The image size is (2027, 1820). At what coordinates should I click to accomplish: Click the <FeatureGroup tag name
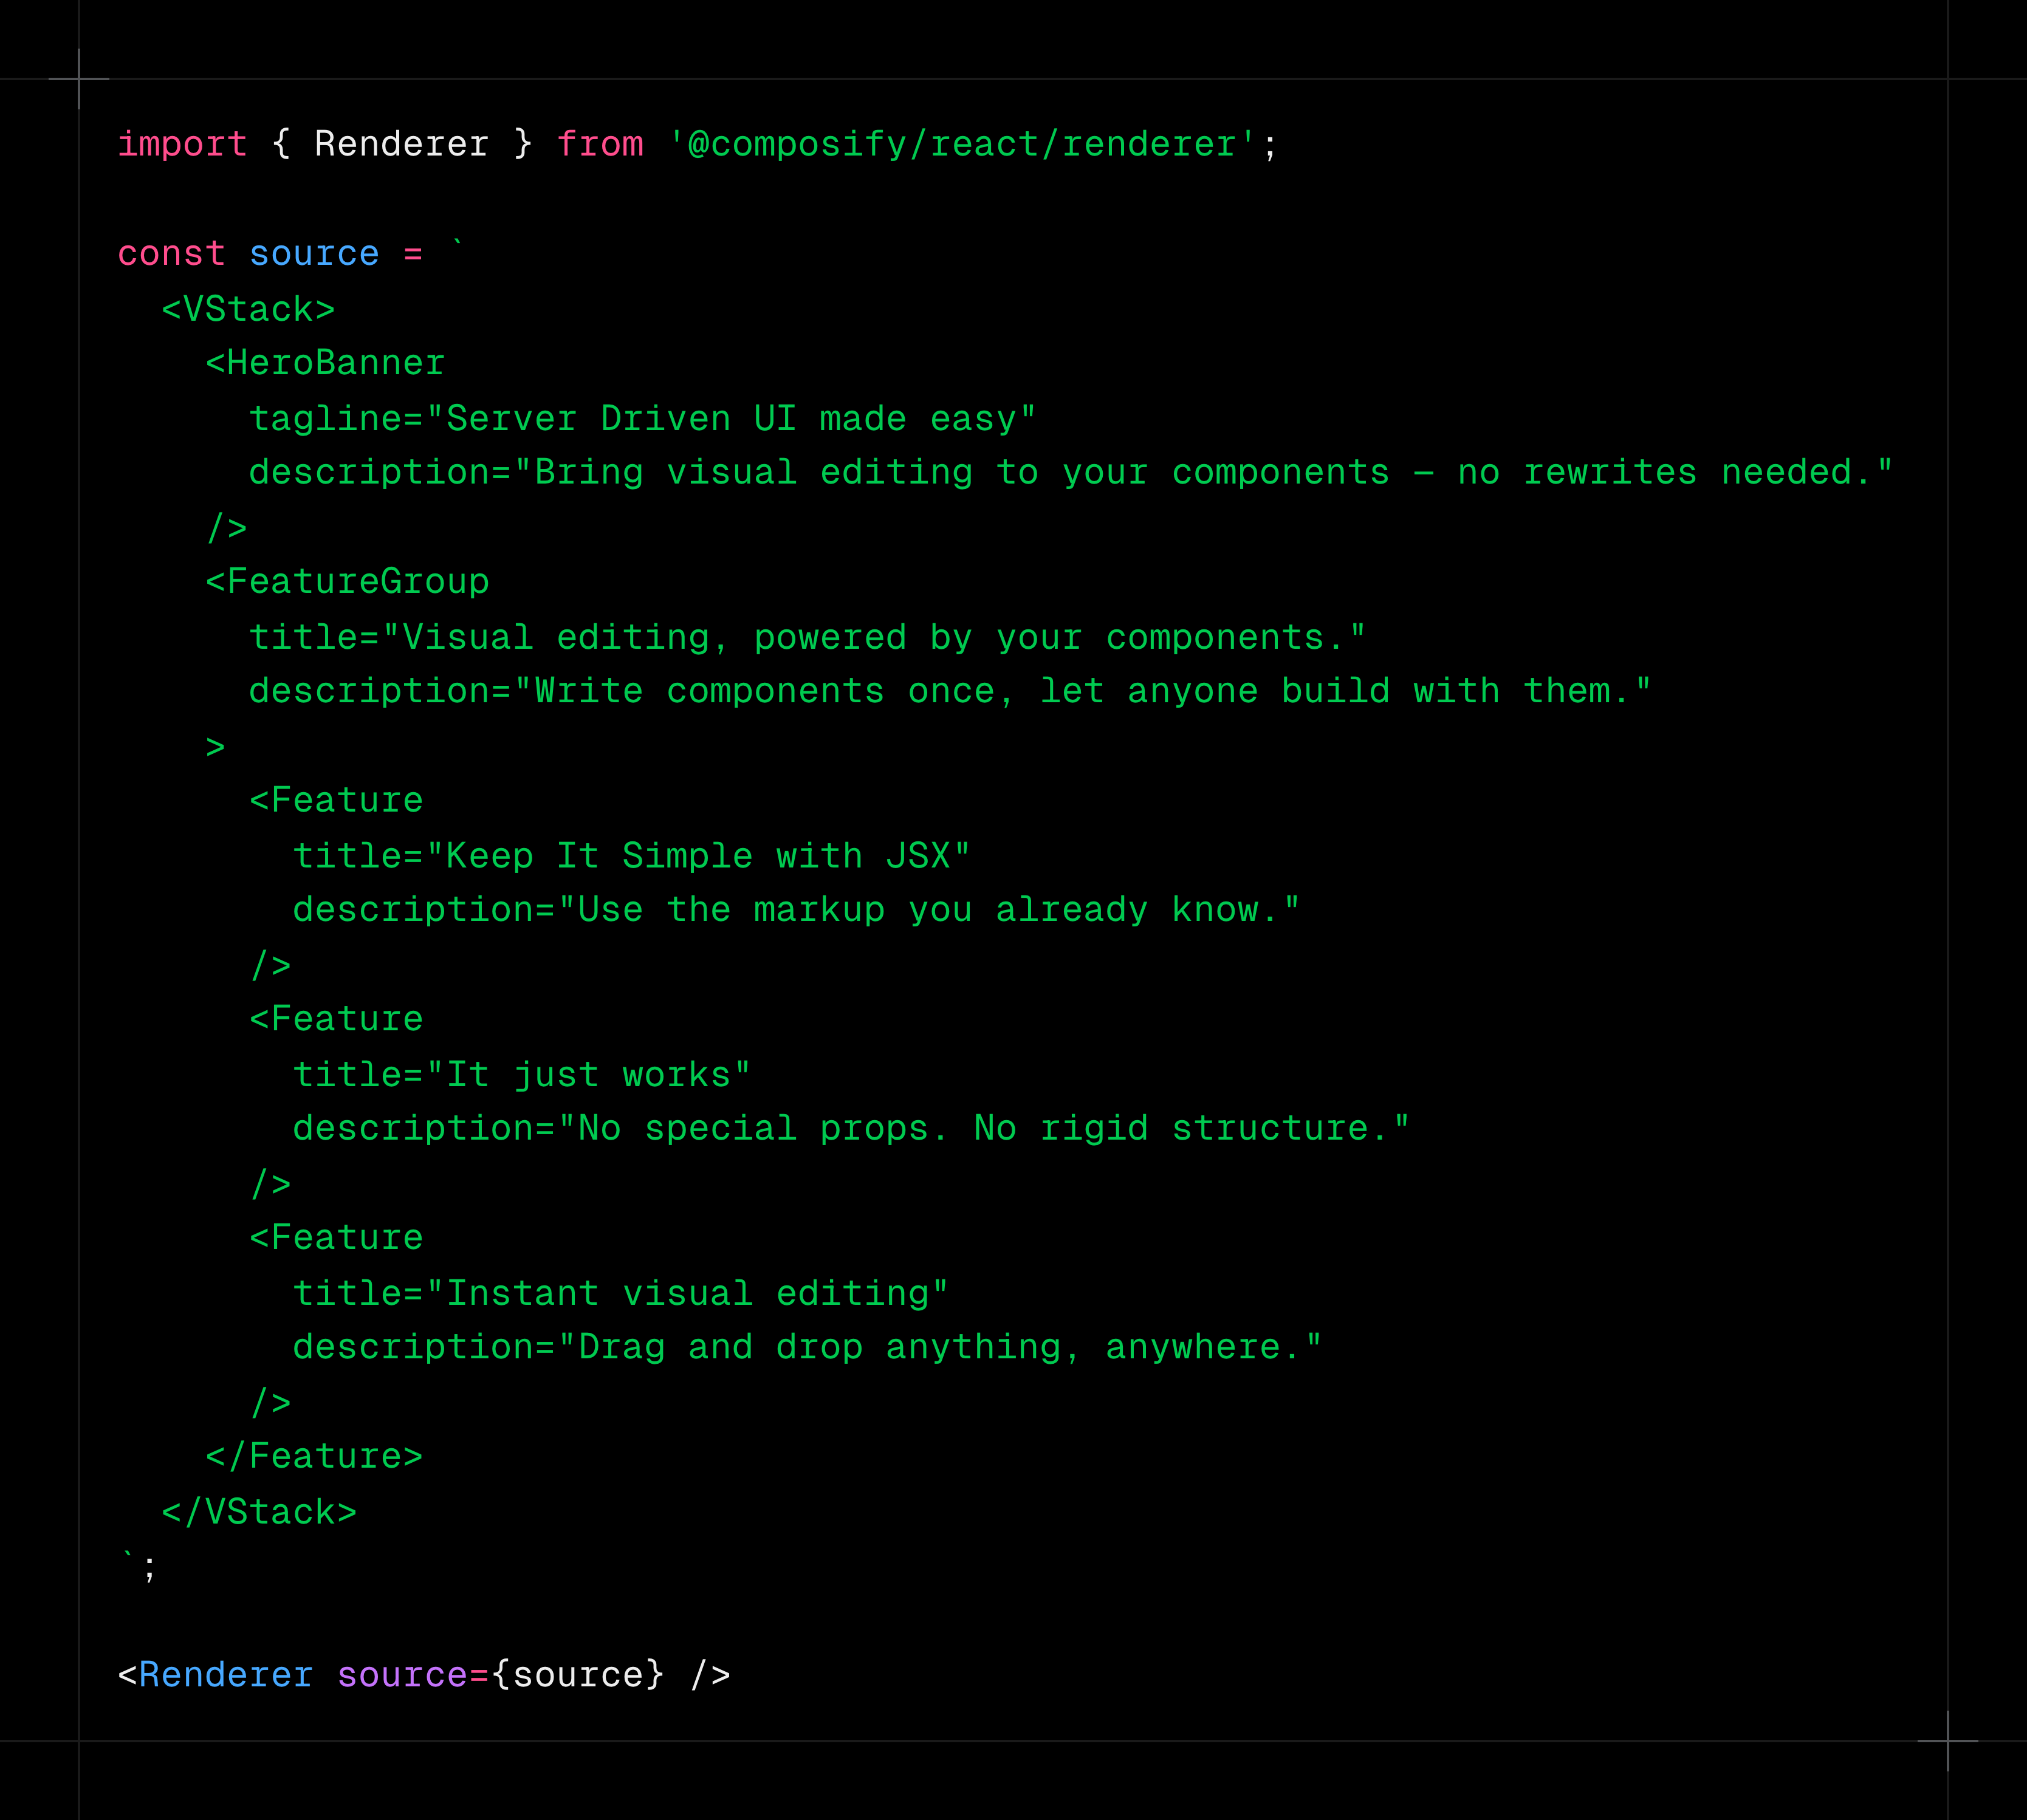[347, 582]
